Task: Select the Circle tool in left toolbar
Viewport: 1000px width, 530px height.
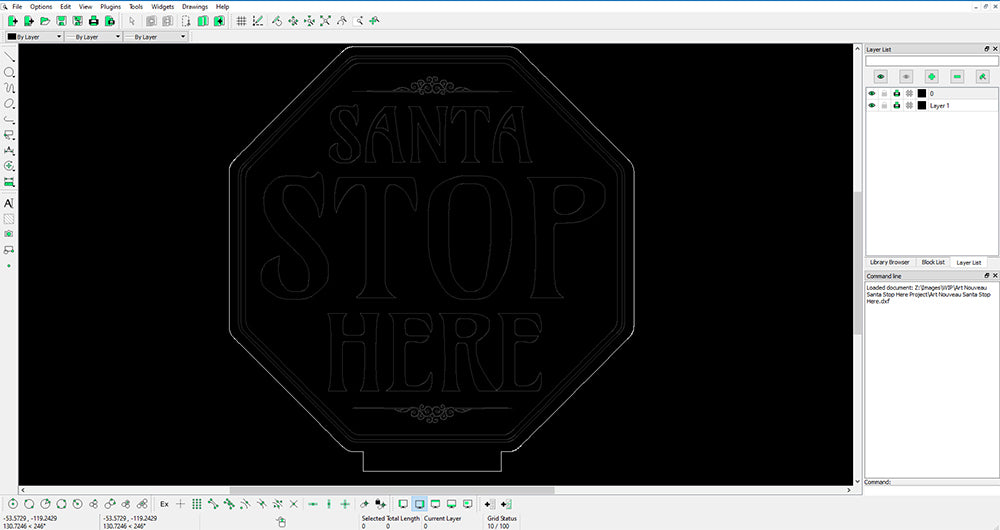Action: point(9,72)
